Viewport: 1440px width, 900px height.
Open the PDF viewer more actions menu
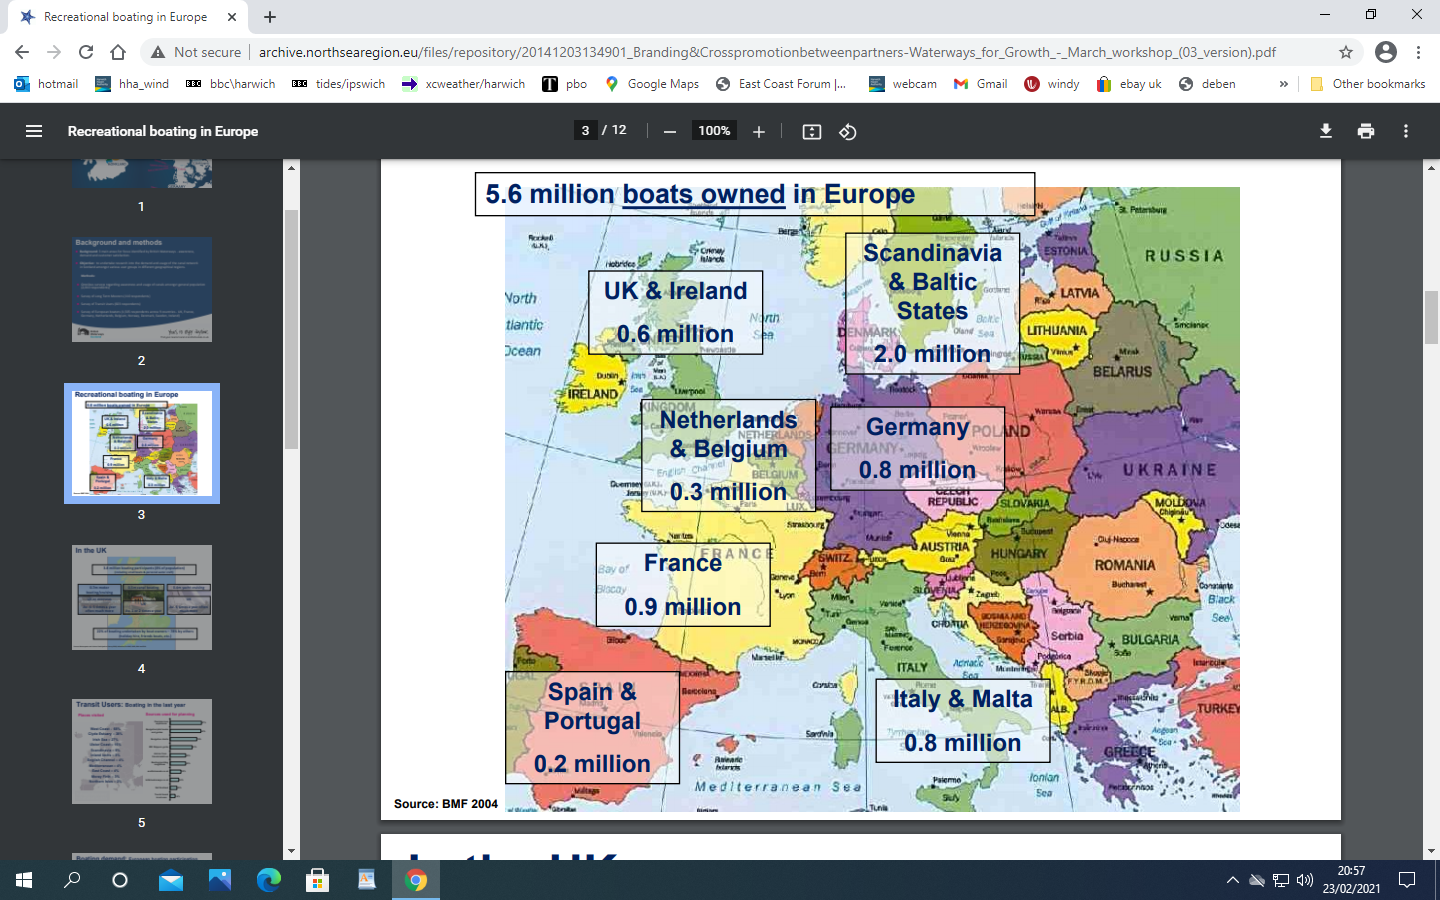point(1406,131)
